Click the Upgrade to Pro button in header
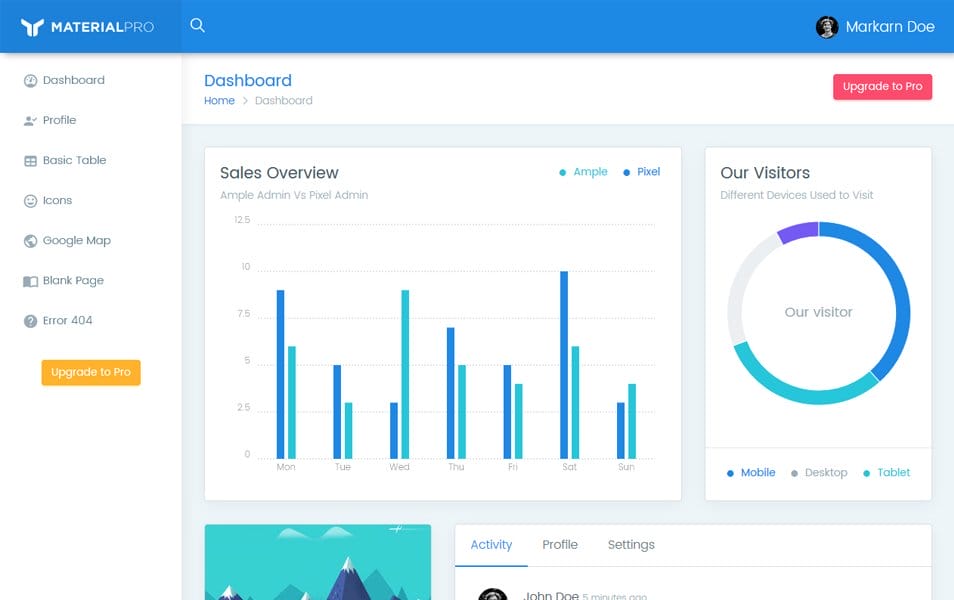 (882, 86)
